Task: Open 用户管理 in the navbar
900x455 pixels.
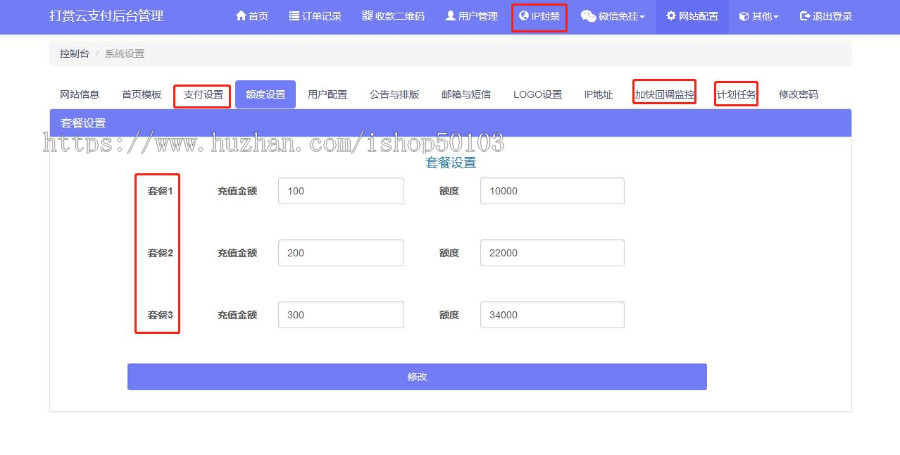Action: click(472, 16)
